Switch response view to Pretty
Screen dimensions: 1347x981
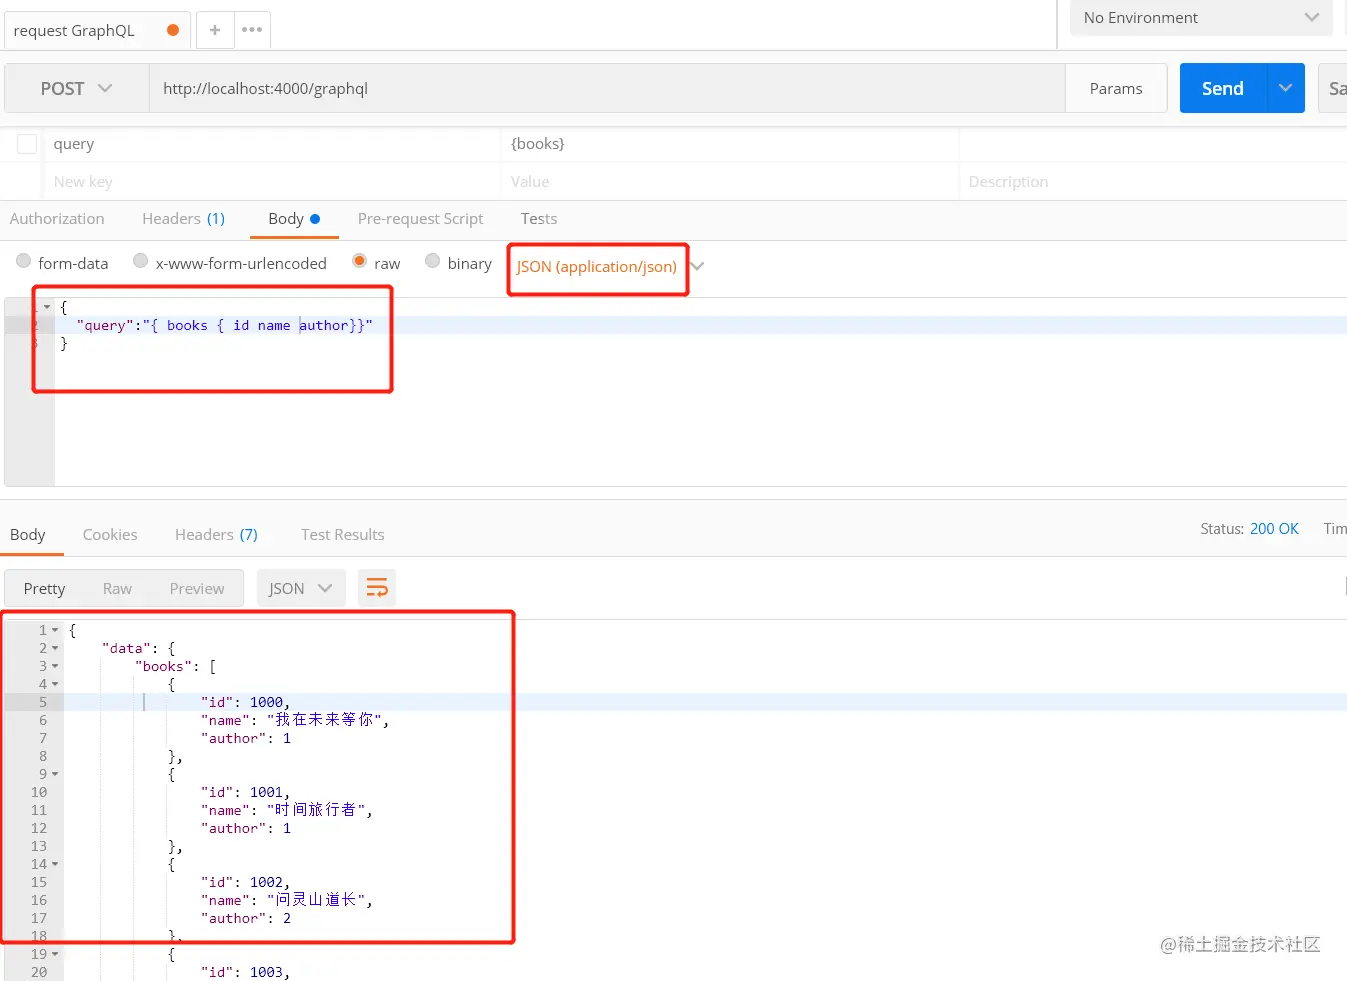pyautogui.click(x=45, y=589)
